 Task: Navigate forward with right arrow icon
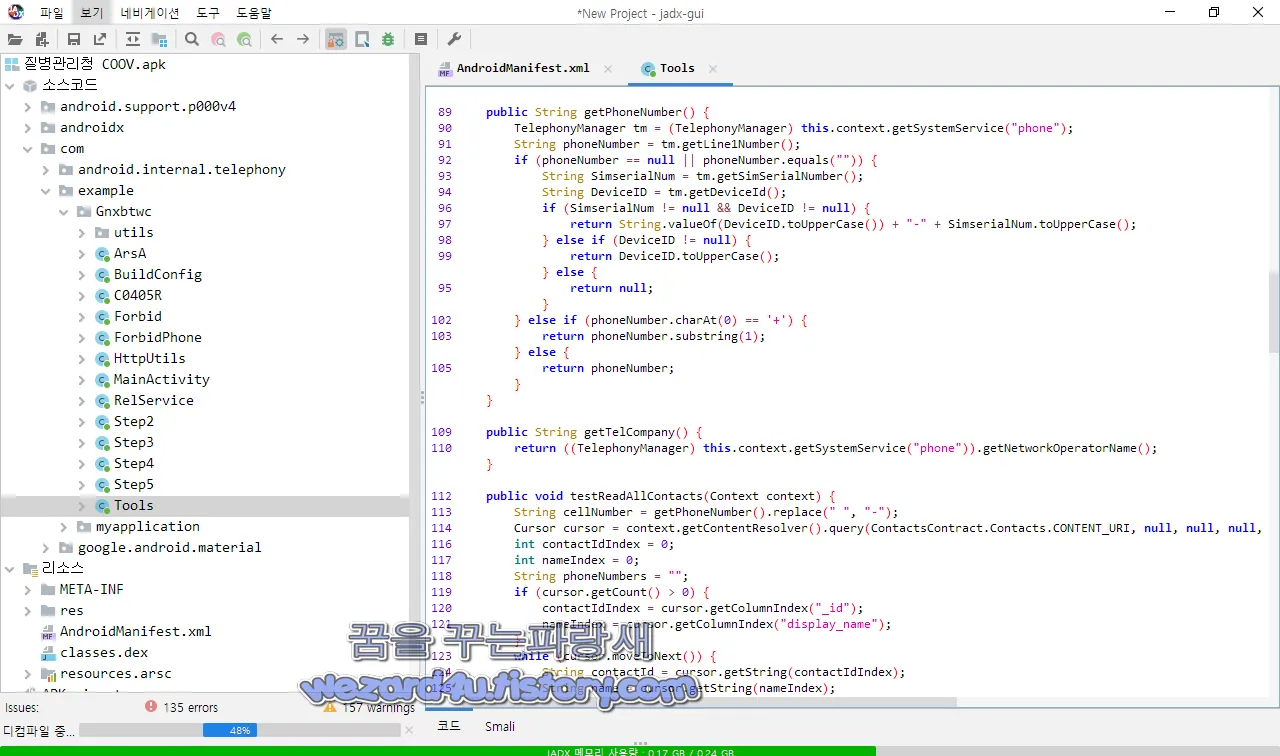(303, 39)
